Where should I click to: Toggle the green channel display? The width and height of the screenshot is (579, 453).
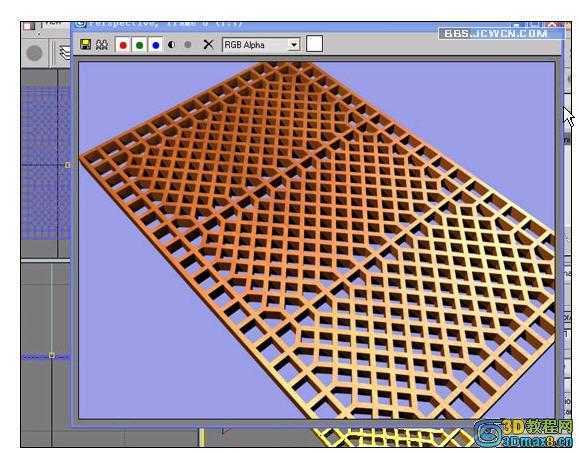(140, 45)
